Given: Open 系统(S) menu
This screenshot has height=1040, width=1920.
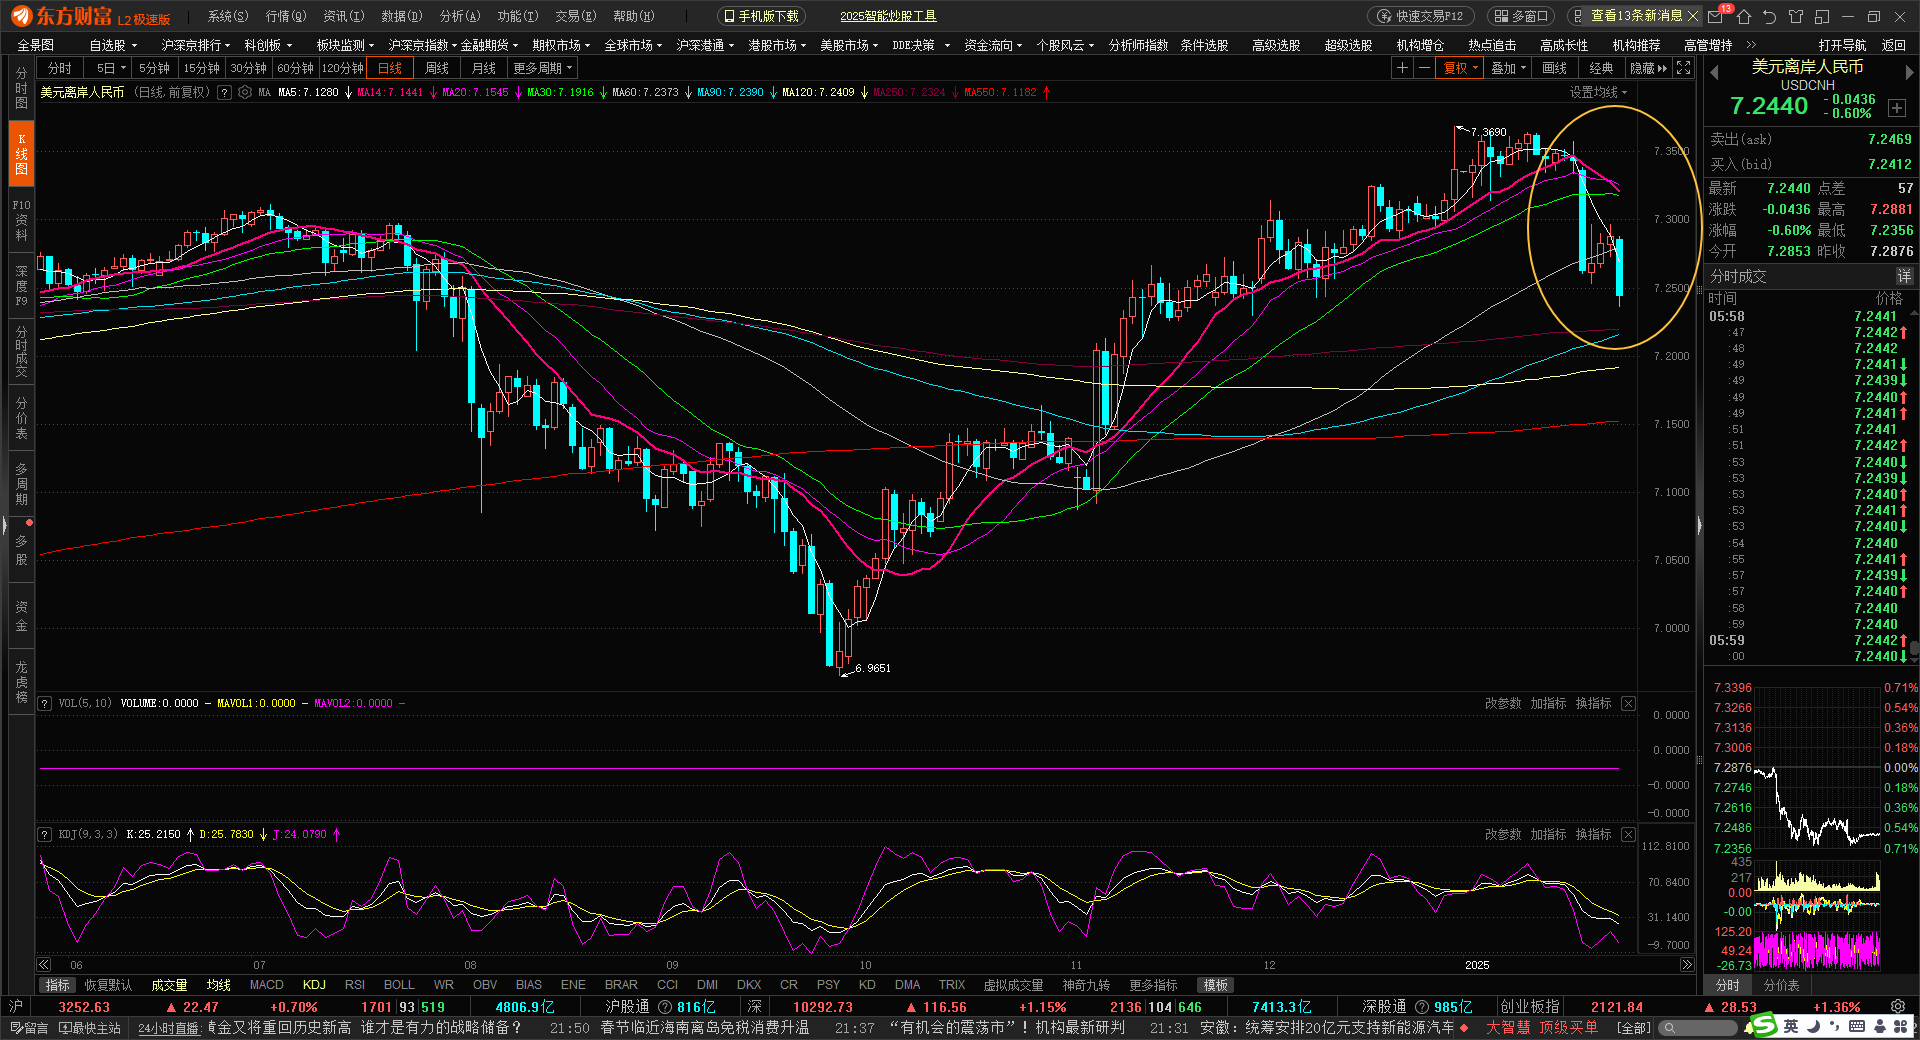Looking at the screenshot, I should 227,16.
